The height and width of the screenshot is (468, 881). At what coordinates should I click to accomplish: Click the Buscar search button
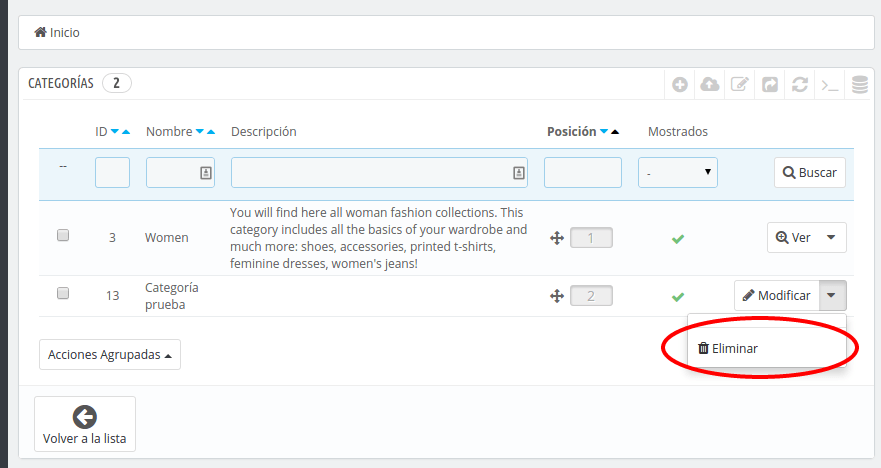pyautogui.click(x=810, y=172)
